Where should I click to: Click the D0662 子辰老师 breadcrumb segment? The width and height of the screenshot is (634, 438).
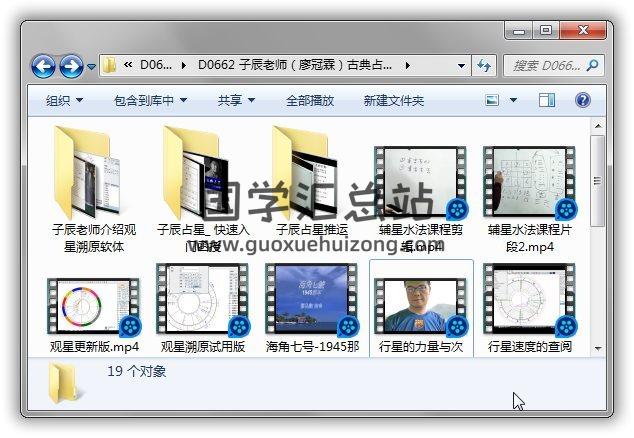(295, 65)
